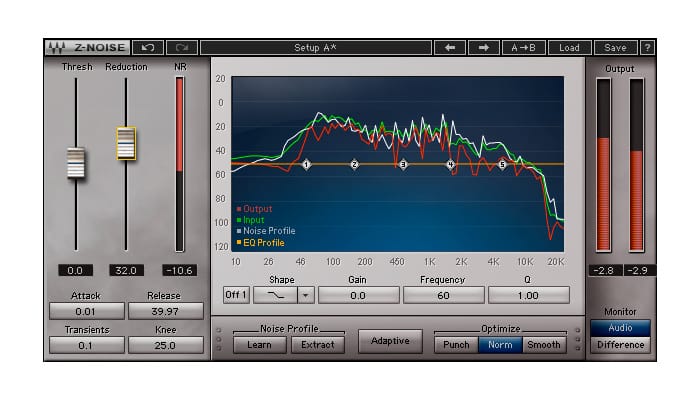
Task: Select Smooth optimize mode
Action: click(x=544, y=345)
